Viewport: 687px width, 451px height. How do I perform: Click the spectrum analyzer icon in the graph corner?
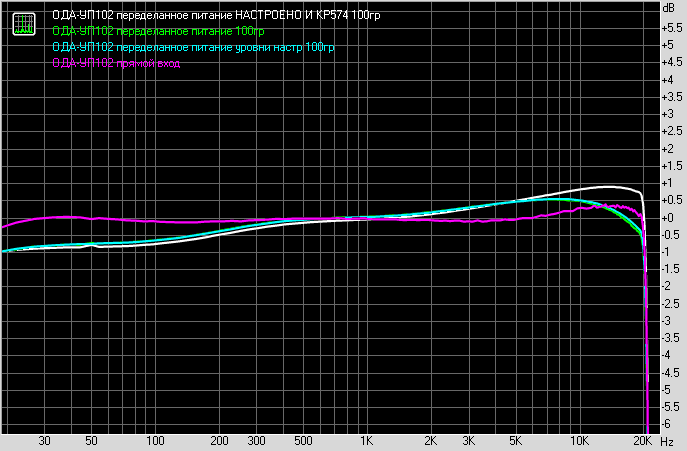click(x=24, y=24)
